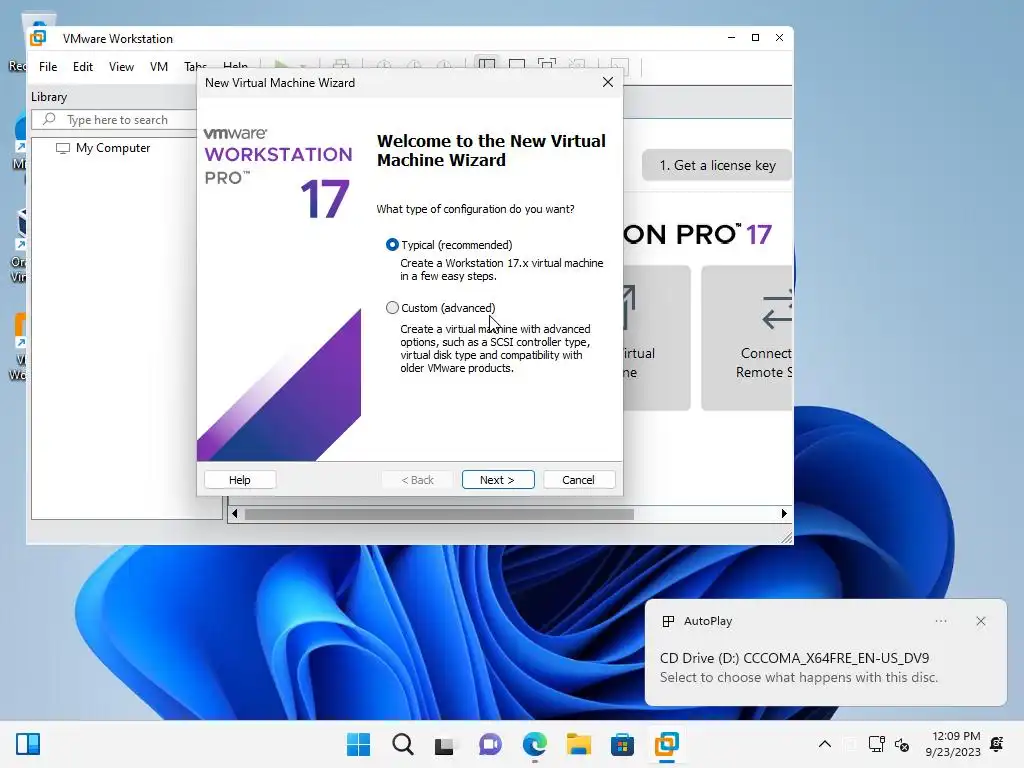
Task: Open Help from the wizard dialog
Action: point(240,479)
